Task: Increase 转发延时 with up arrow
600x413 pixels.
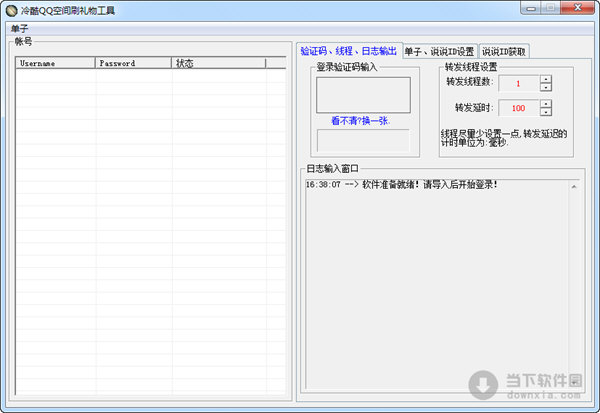Action: click(x=546, y=104)
